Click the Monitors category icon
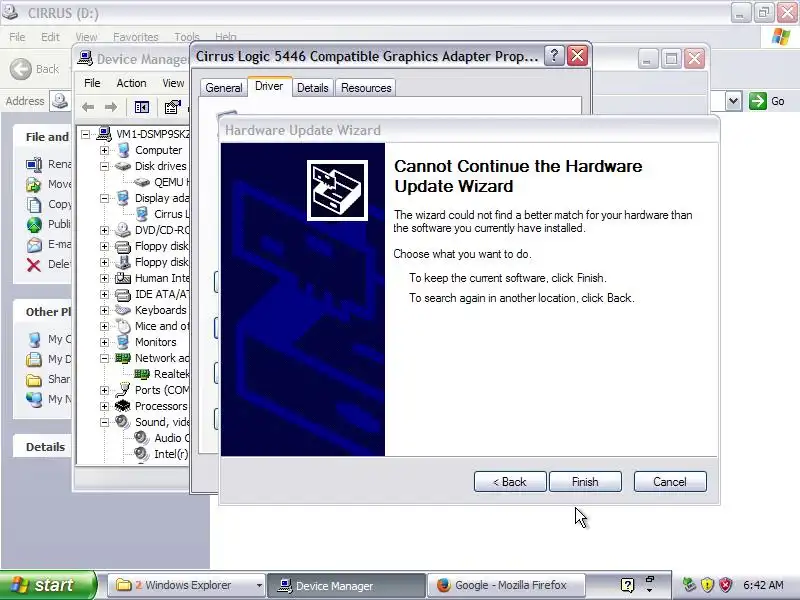This screenshot has height=600, width=800. click(123, 342)
